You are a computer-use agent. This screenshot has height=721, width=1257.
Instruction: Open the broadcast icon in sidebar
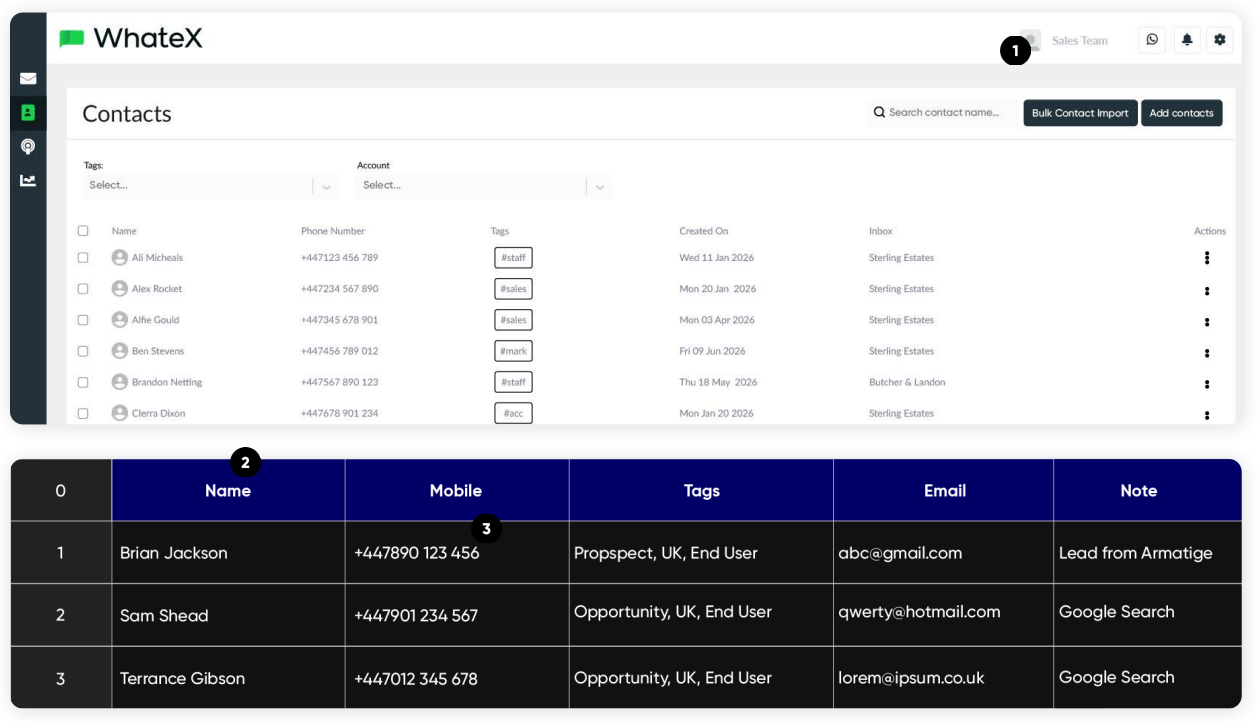(x=28, y=146)
